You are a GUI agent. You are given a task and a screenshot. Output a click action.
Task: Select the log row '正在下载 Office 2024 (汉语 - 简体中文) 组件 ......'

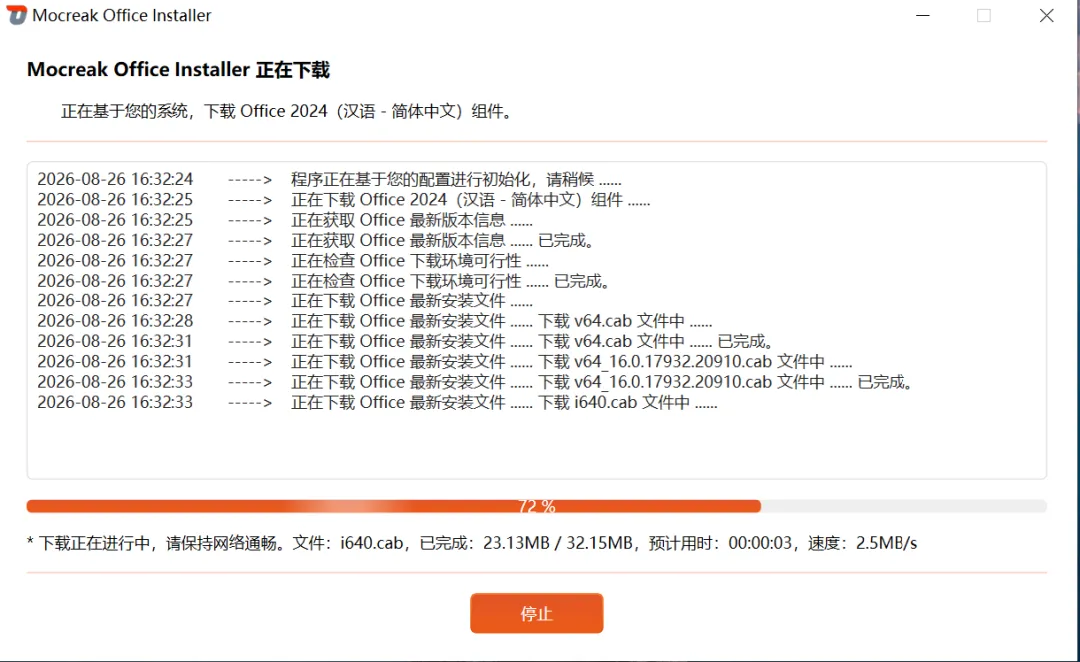point(344,200)
